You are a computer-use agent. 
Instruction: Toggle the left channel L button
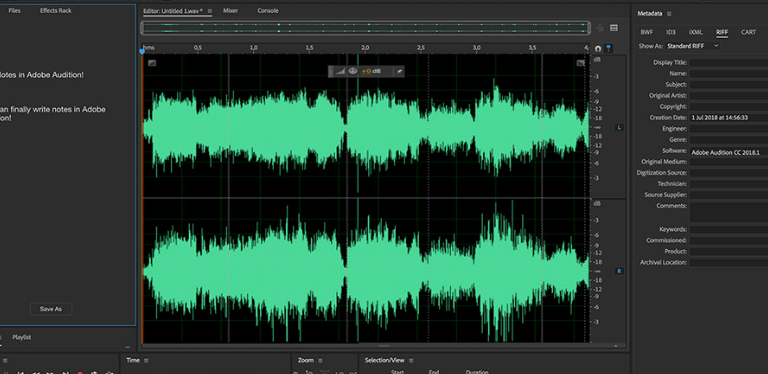(x=619, y=127)
